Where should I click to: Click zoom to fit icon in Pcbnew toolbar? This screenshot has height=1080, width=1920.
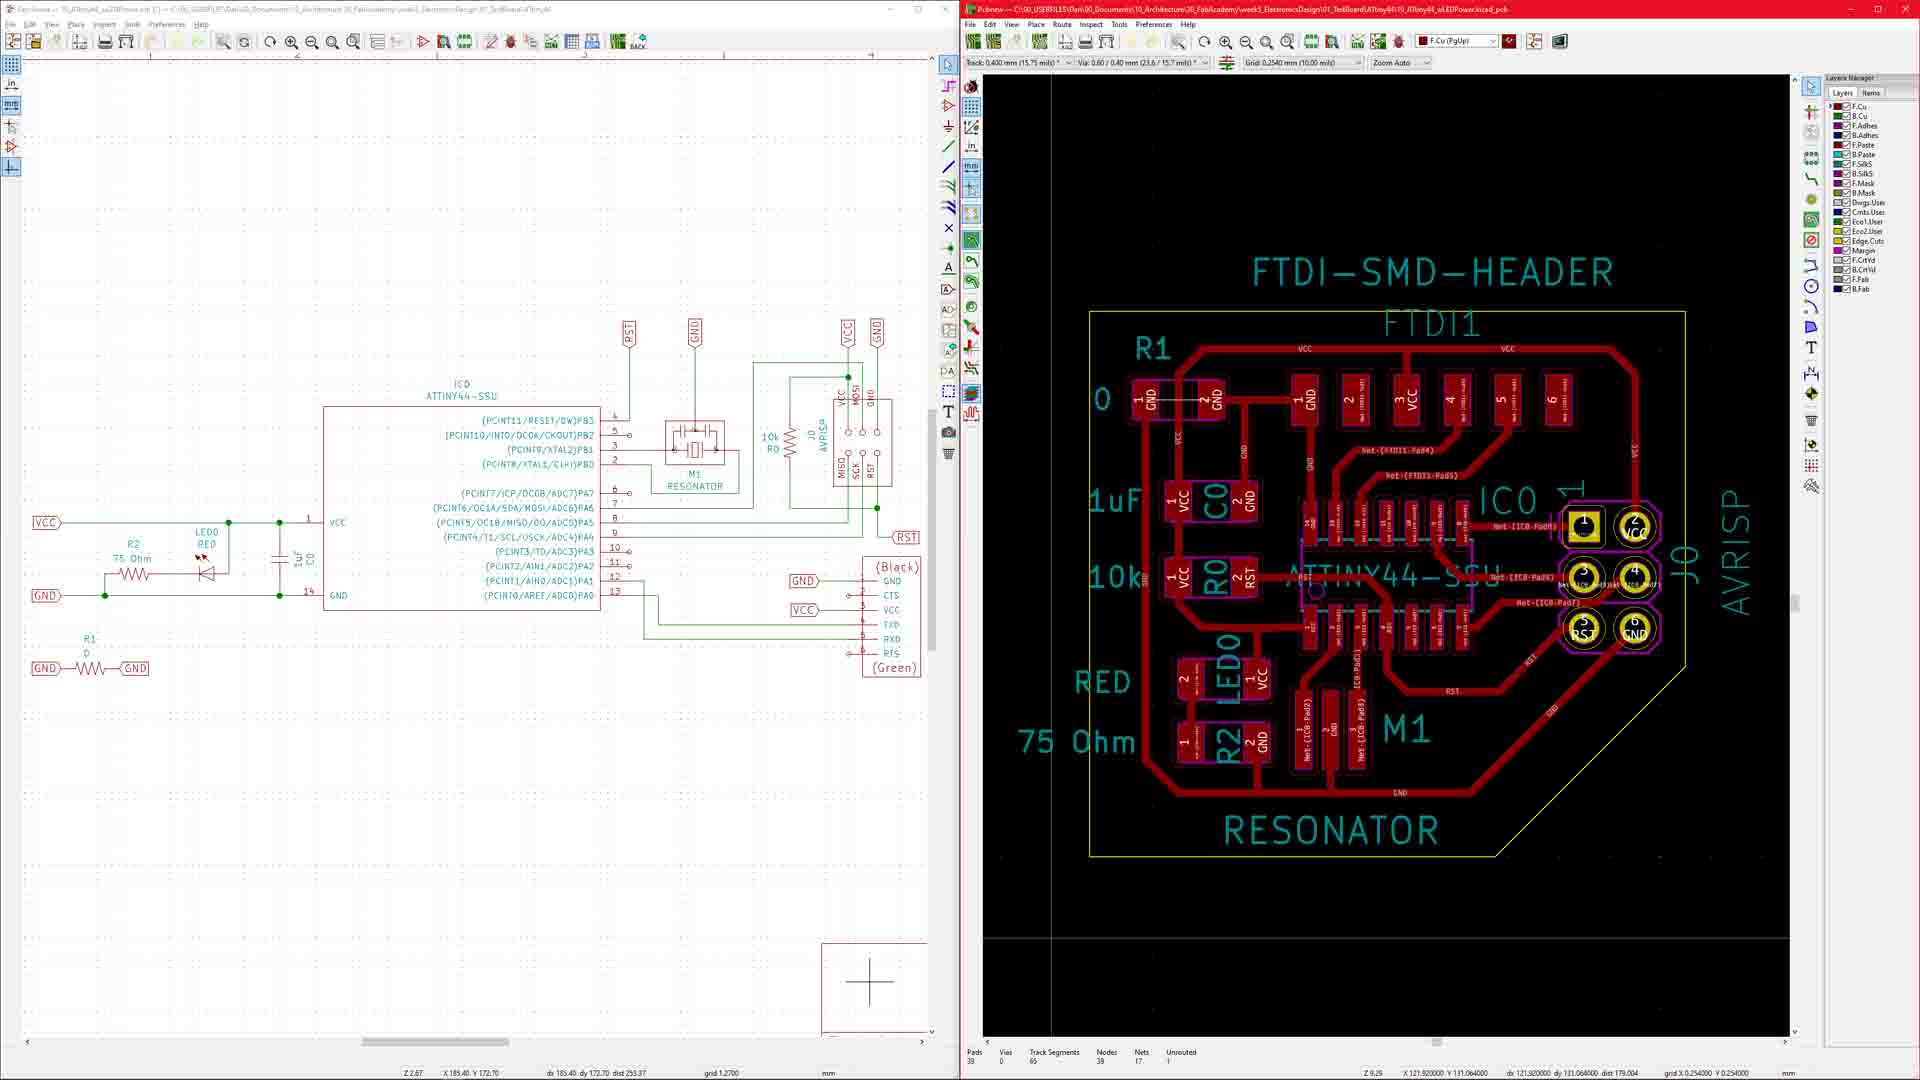pyautogui.click(x=1267, y=42)
